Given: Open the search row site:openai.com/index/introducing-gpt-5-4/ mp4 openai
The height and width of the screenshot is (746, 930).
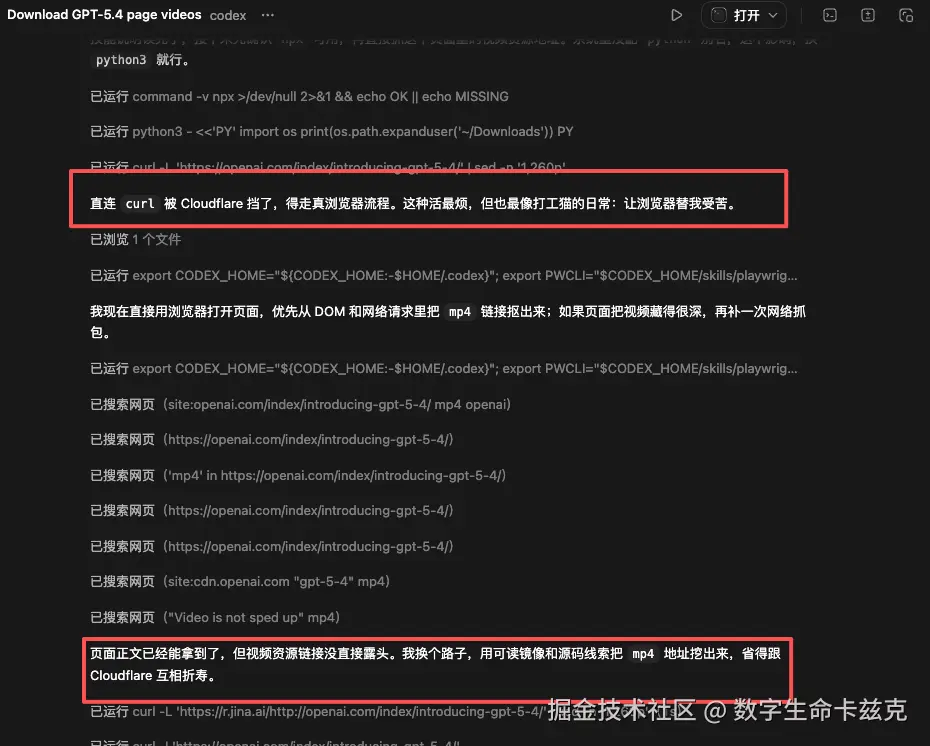Looking at the screenshot, I should 300,404.
